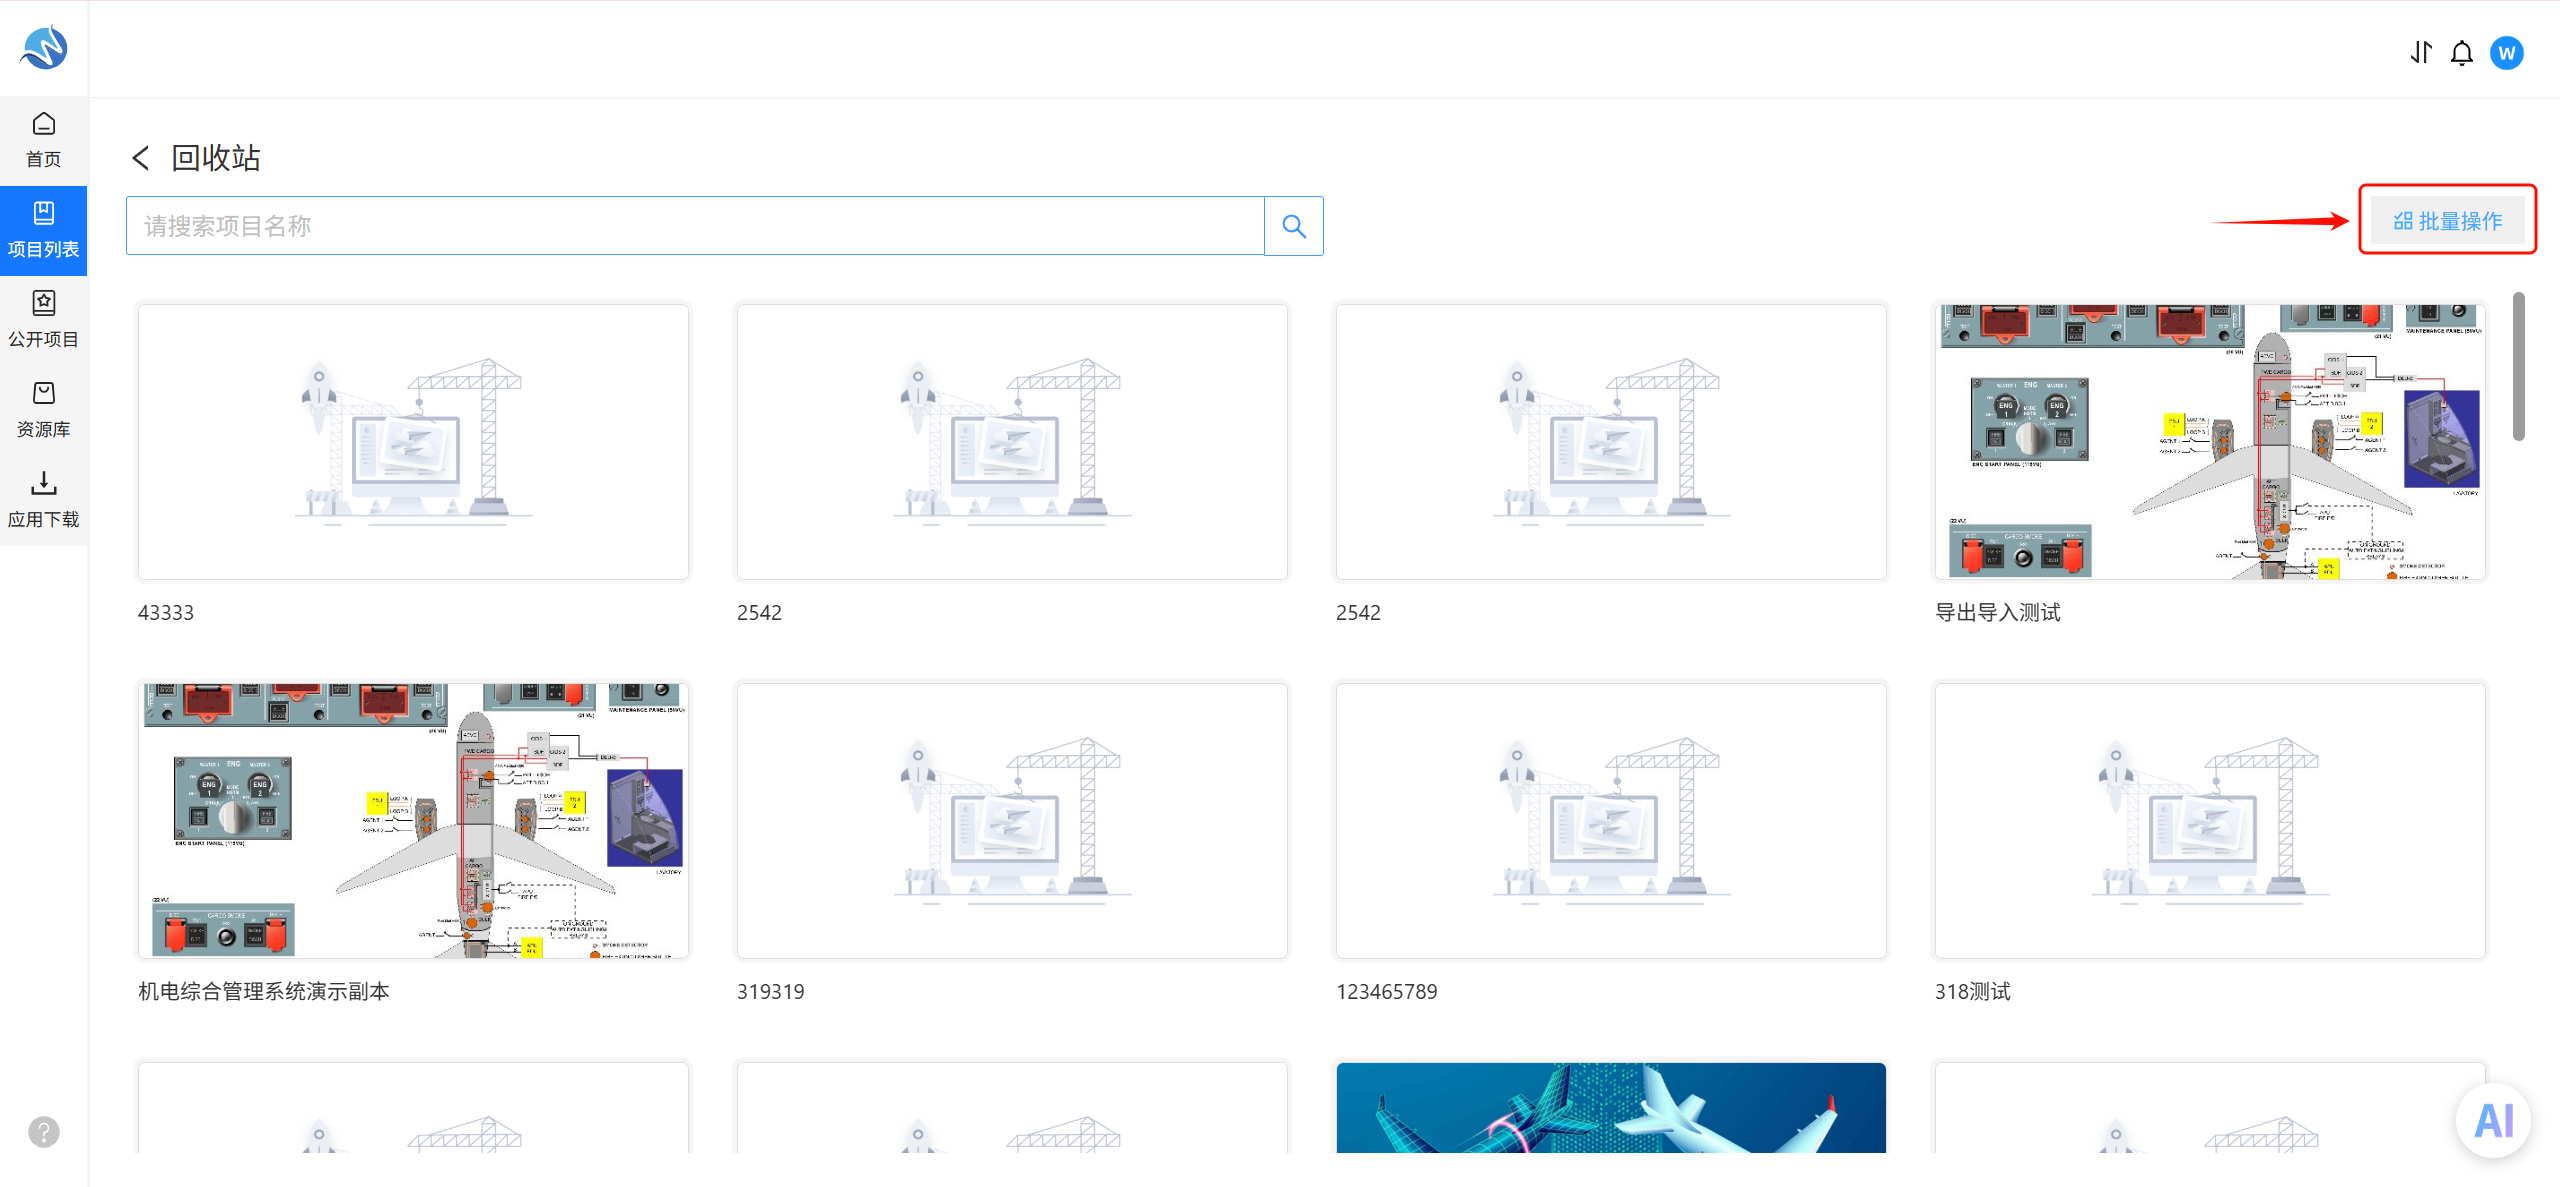The image size is (2560, 1187).
Task: Click the 批量操作 batch operation button
Action: [2447, 221]
